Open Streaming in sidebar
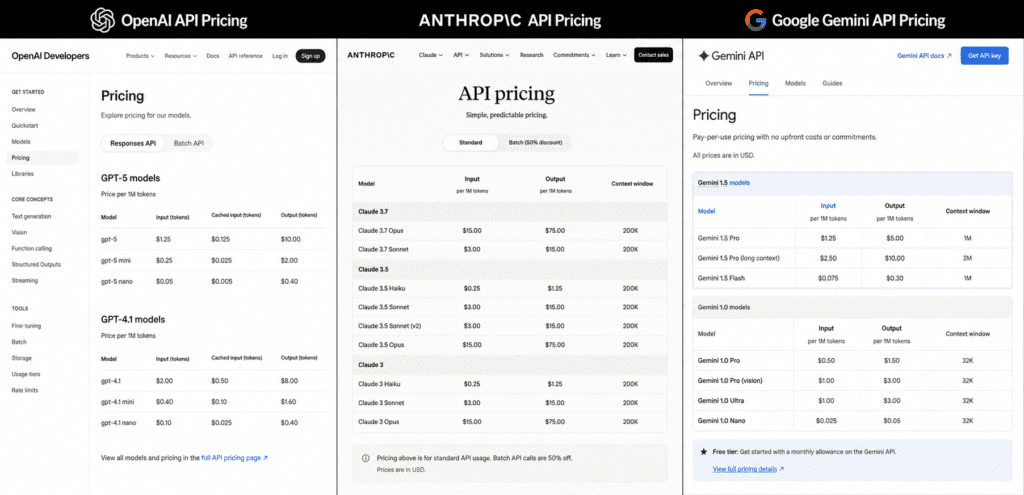This screenshot has width=1024, height=495. click(25, 281)
